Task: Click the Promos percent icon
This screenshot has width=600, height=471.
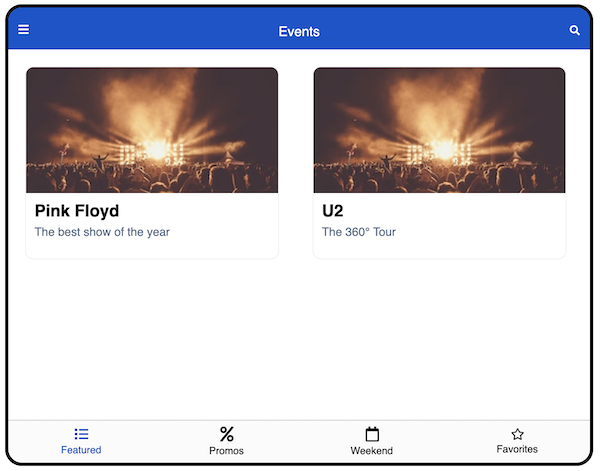Action: (227, 434)
